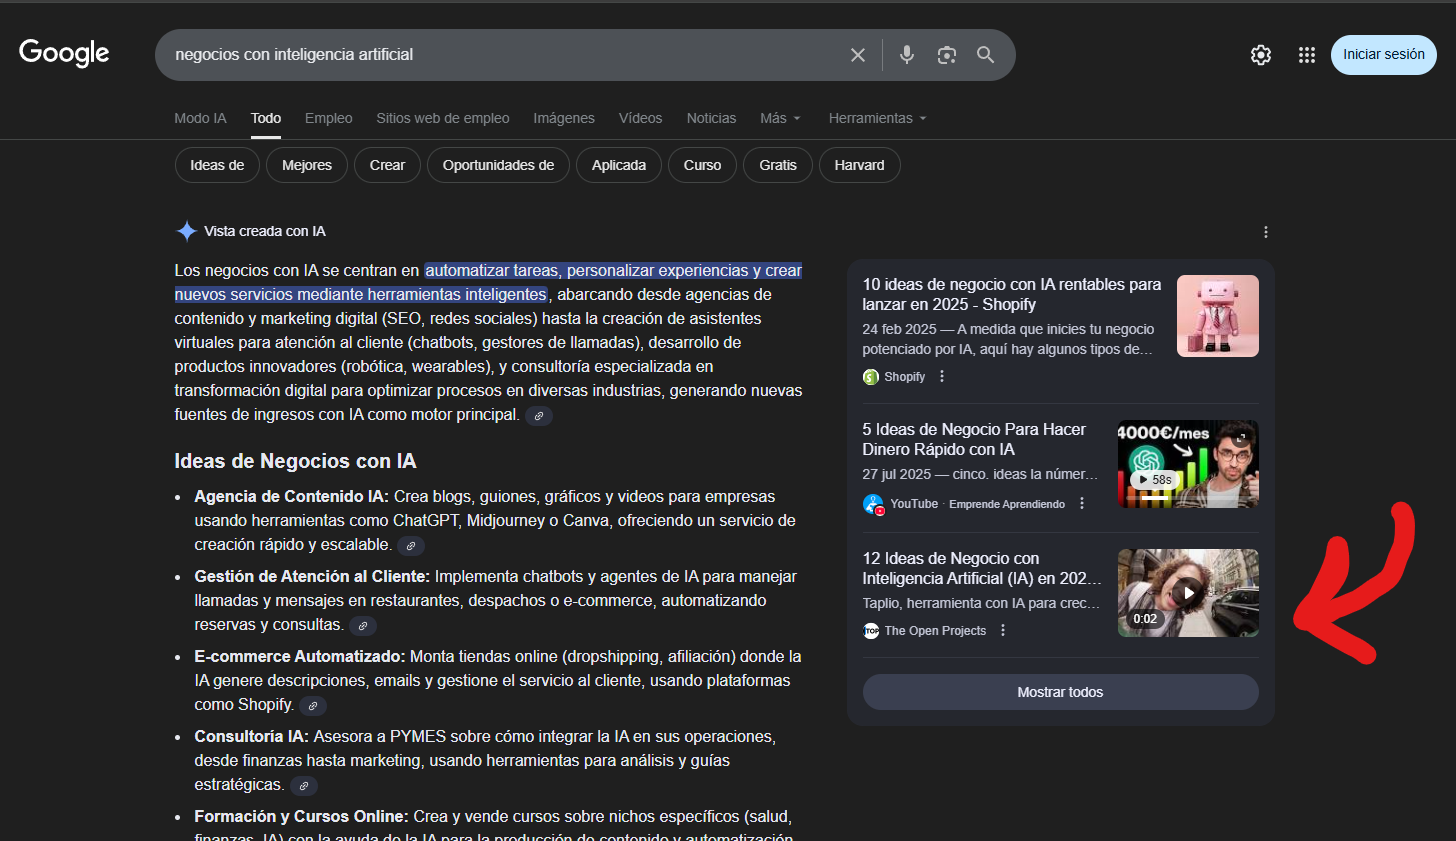Click the Iniciar sesión button

coord(1384,55)
